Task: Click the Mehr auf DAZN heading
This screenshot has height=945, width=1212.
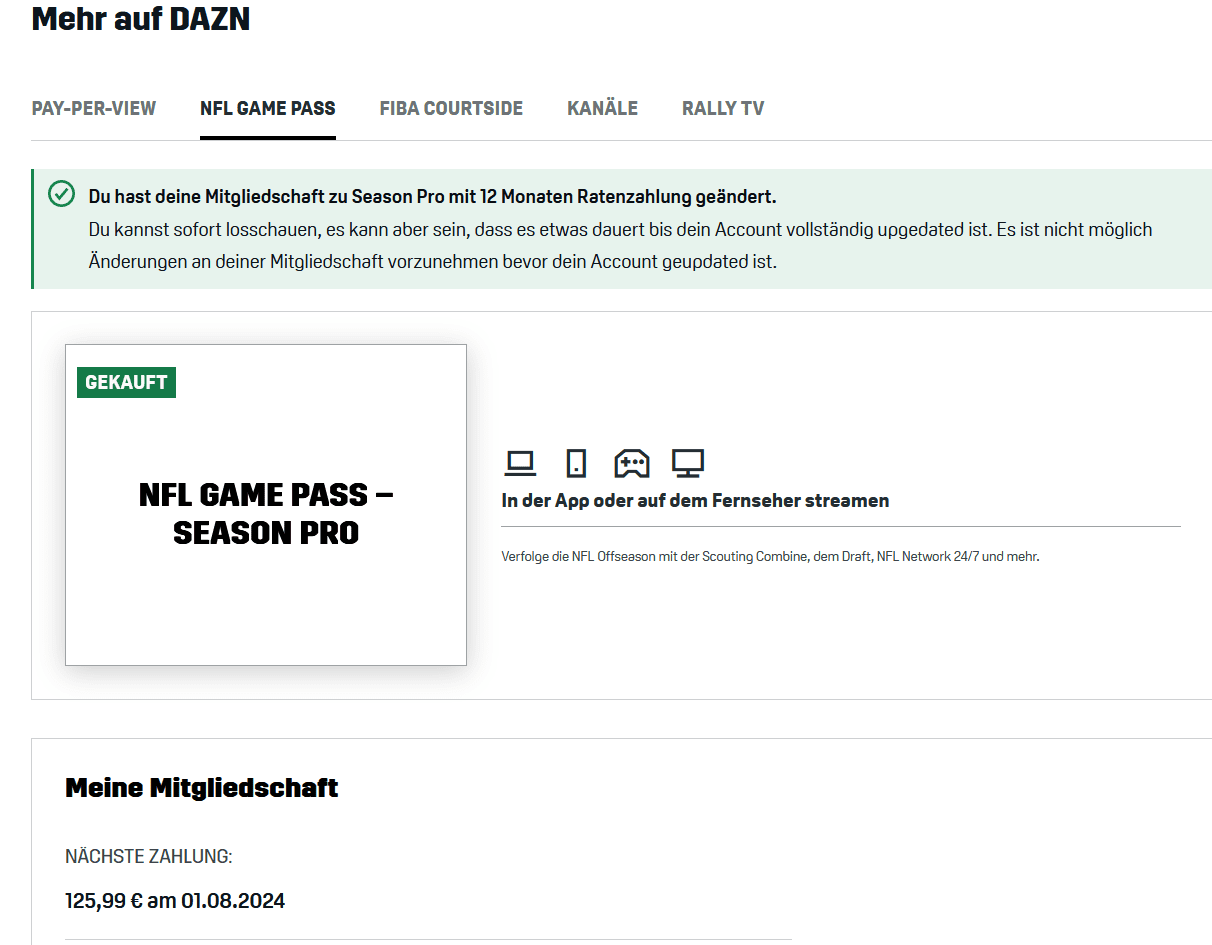Action: 141,18
